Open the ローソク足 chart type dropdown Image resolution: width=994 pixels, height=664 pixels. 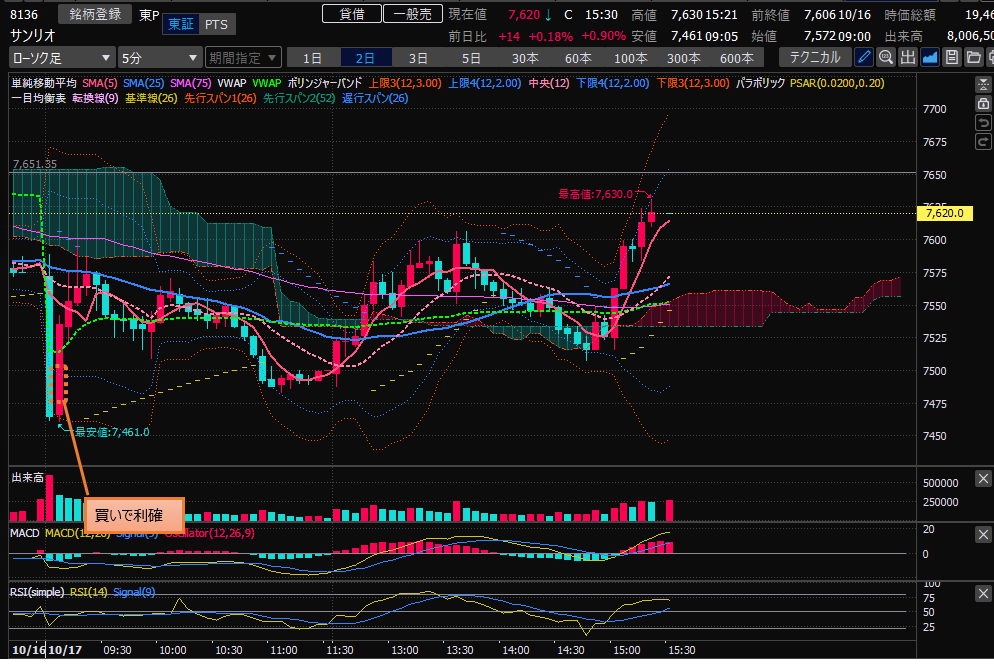(62, 57)
